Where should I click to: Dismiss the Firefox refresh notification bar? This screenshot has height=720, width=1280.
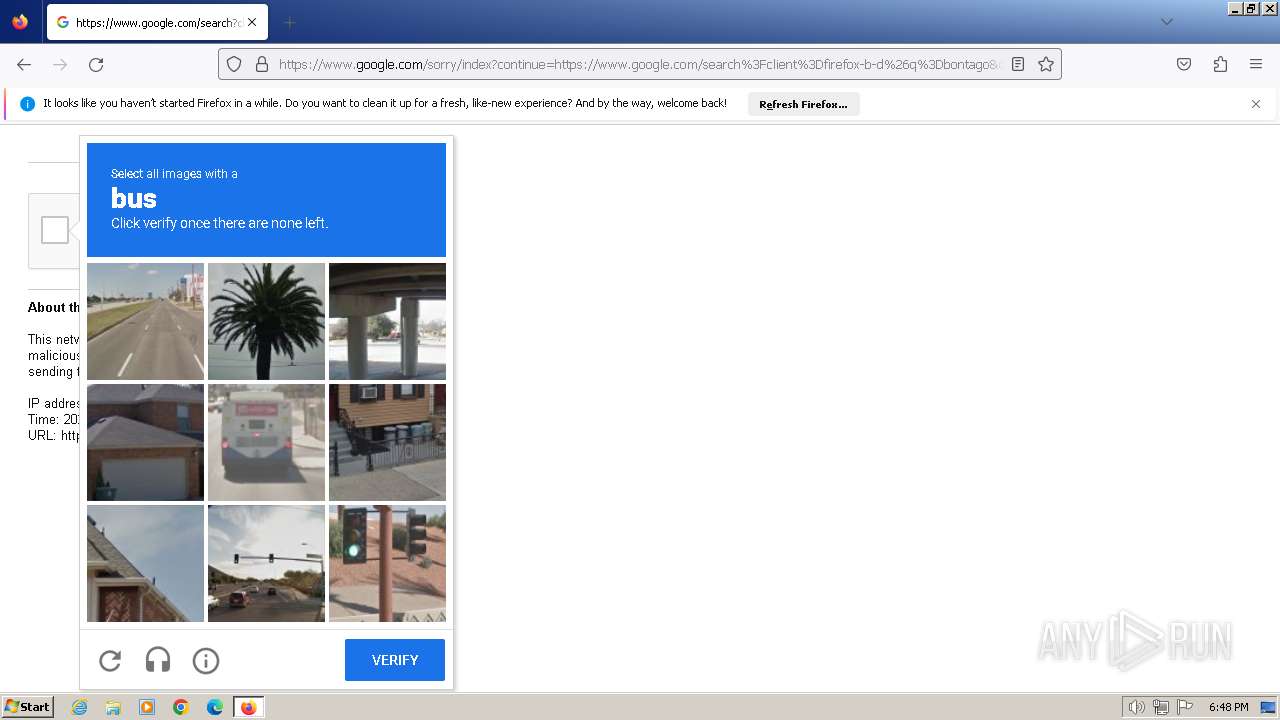click(x=1256, y=104)
